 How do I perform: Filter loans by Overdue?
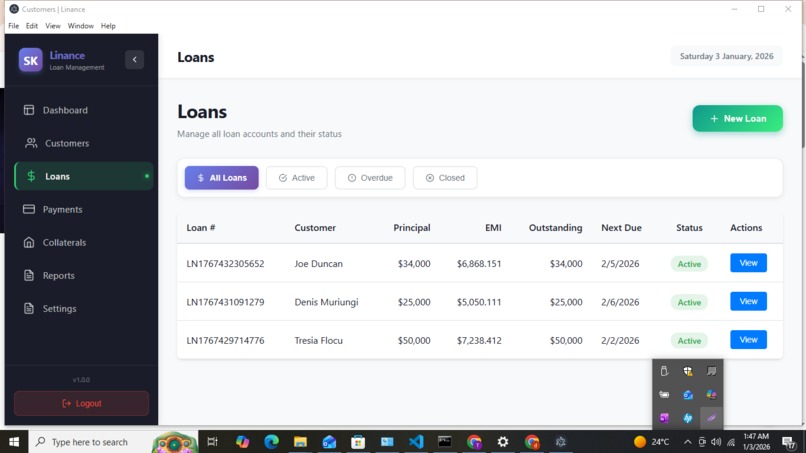click(x=370, y=178)
